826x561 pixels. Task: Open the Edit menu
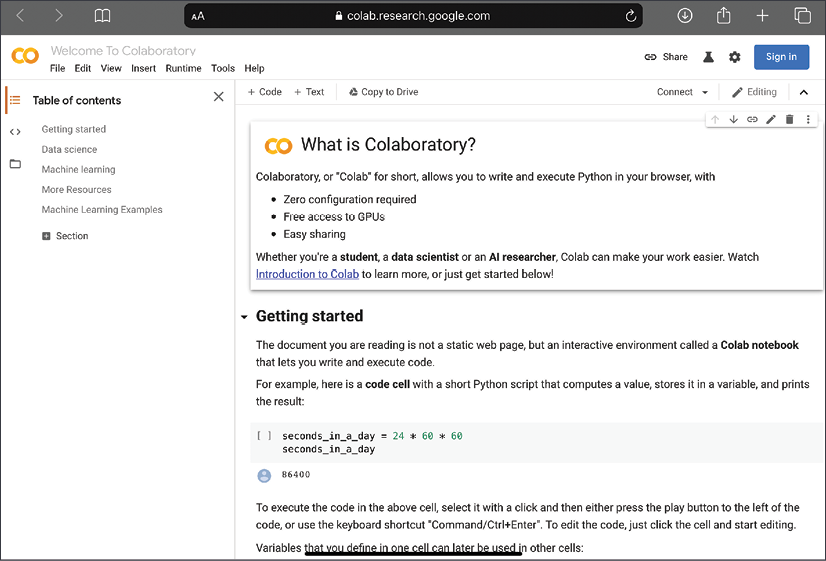83,68
